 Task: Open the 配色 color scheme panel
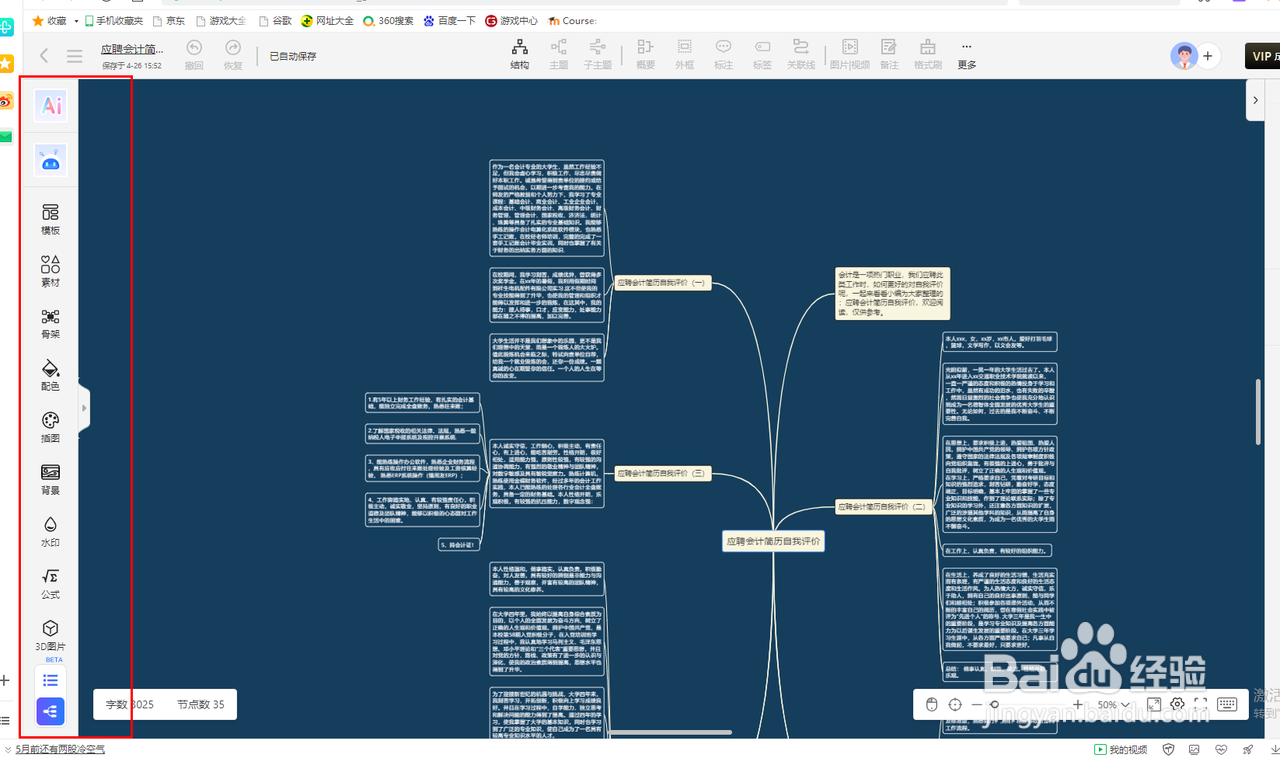click(x=50, y=375)
